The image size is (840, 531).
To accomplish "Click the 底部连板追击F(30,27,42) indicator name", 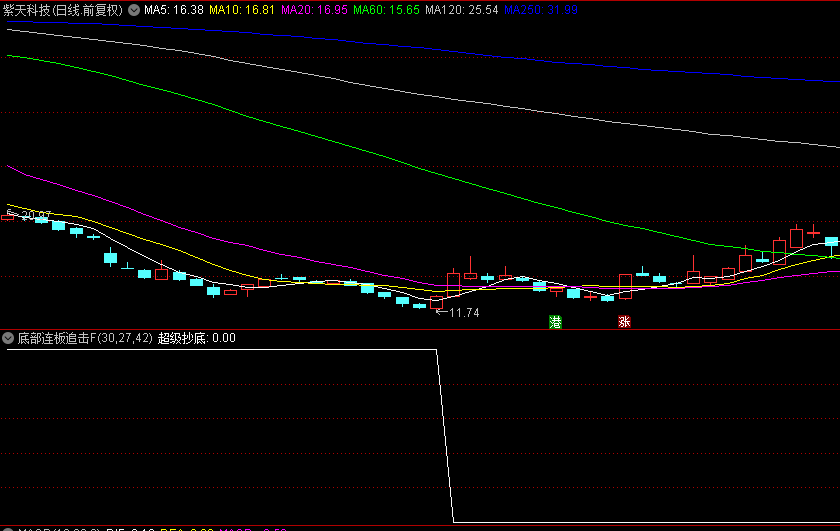I will (85, 338).
